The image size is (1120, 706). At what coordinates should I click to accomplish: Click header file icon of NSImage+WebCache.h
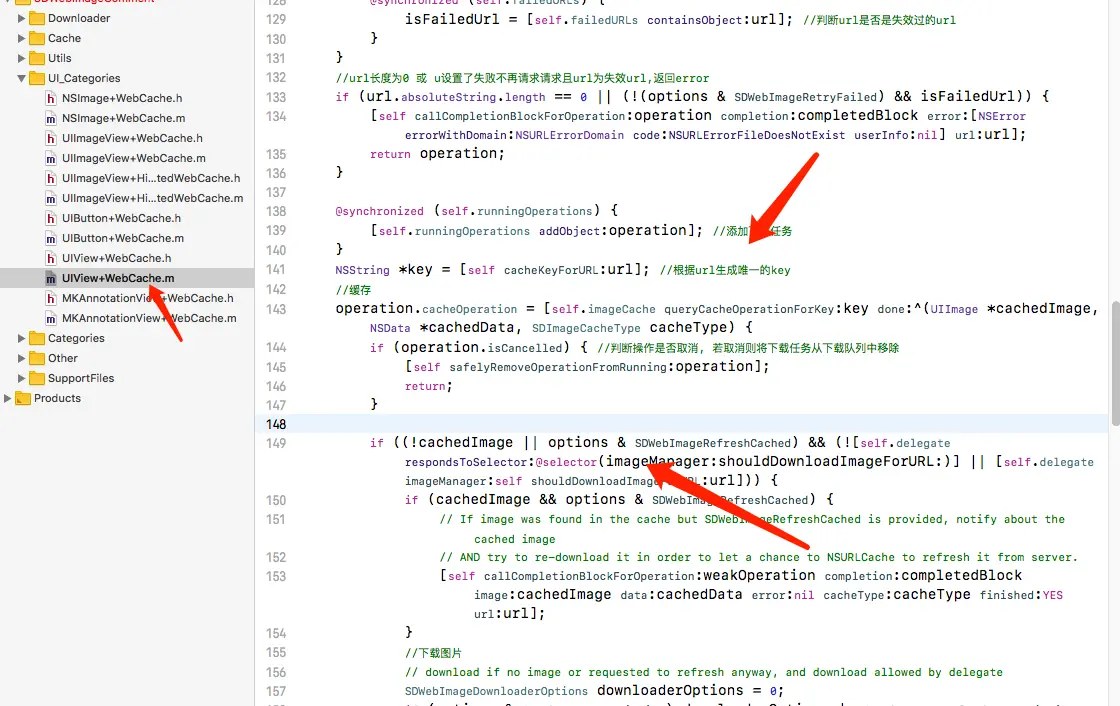tap(51, 98)
